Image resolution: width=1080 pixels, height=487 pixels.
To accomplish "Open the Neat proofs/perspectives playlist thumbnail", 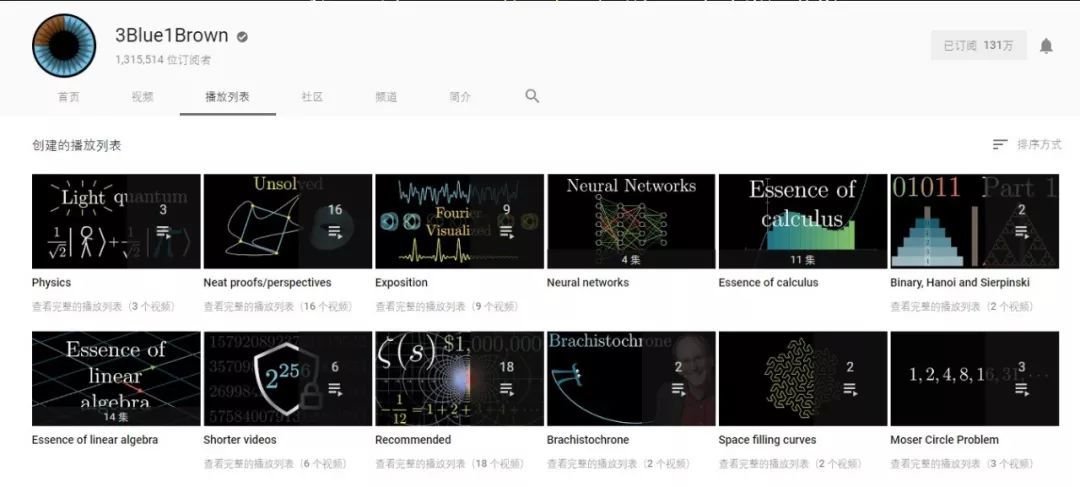I will tap(287, 221).
